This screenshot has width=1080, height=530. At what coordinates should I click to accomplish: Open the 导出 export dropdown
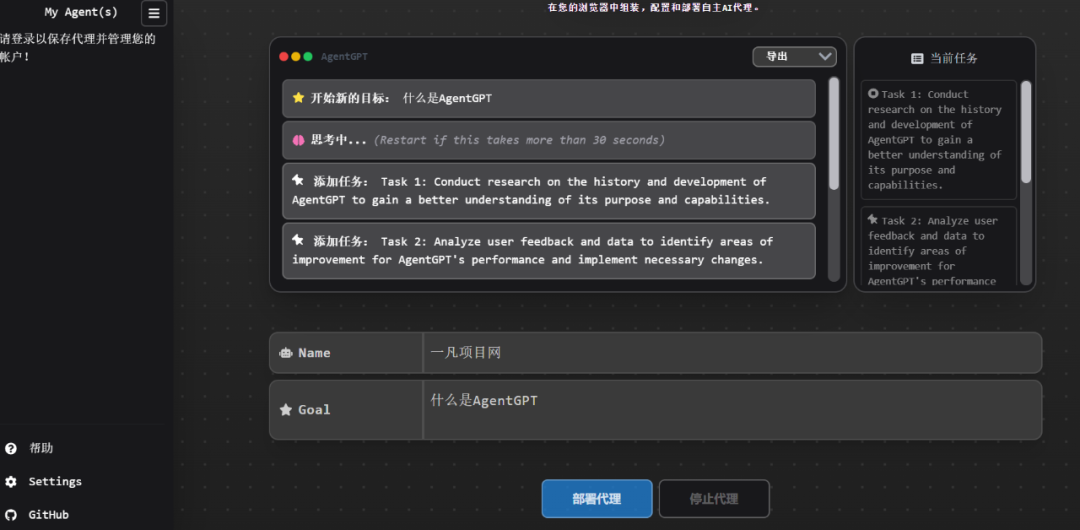794,57
